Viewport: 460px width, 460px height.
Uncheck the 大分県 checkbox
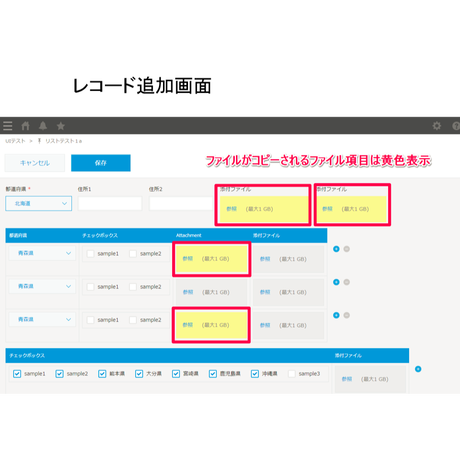pyautogui.click(x=139, y=374)
